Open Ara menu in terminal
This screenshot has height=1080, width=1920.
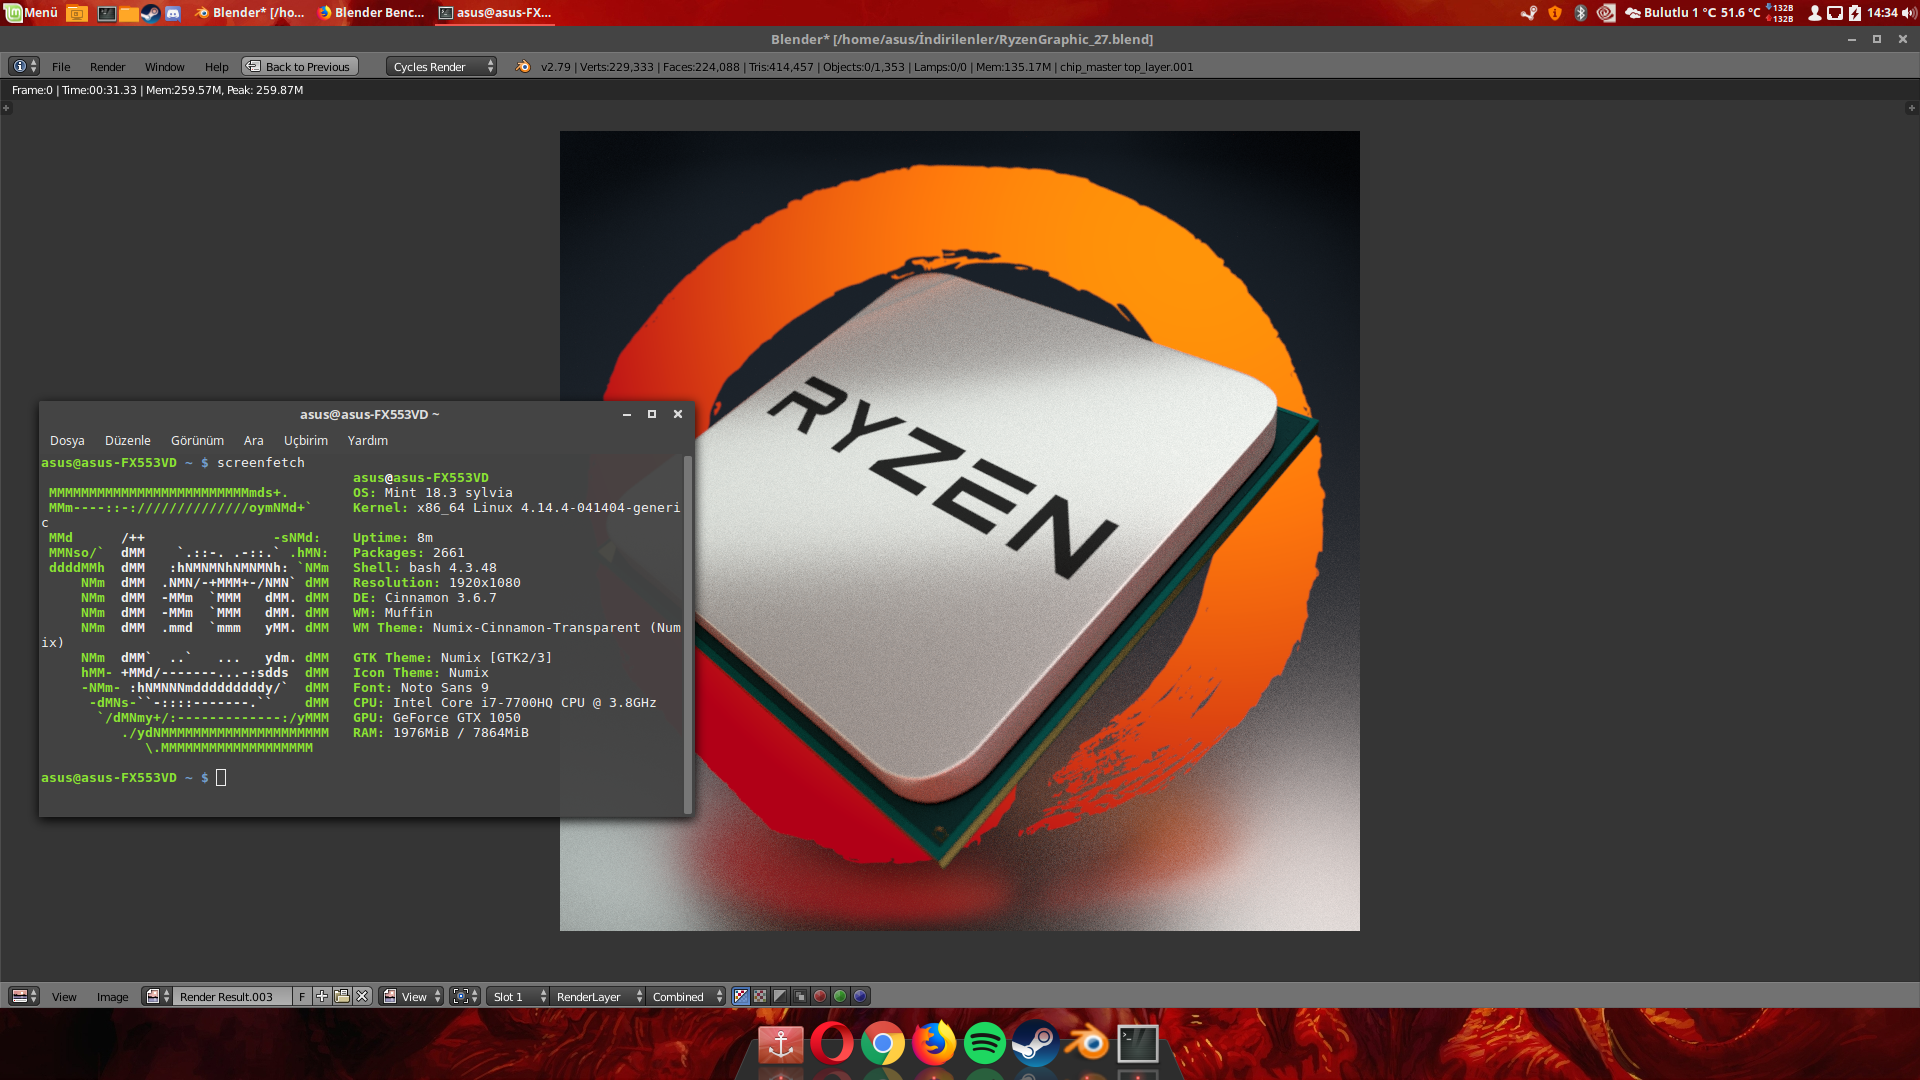[253, 440]
